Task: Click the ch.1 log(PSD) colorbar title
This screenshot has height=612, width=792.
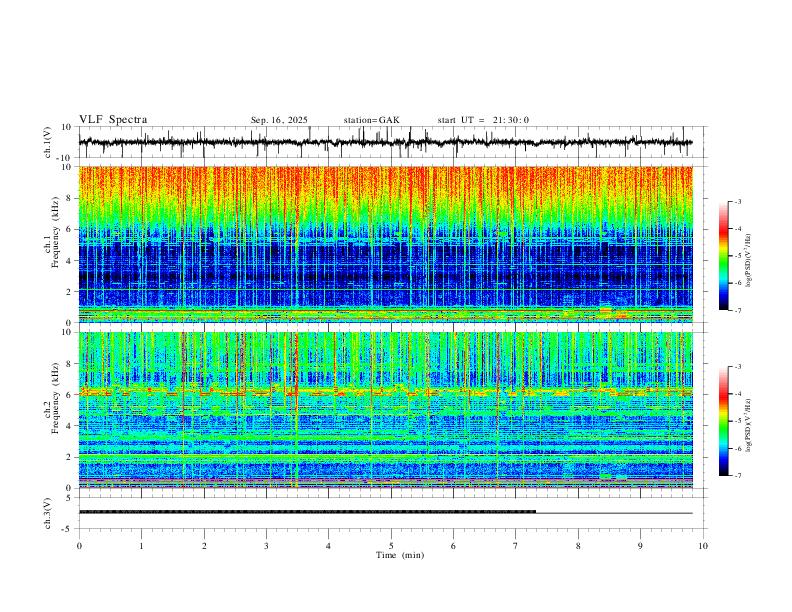Action: (x=749, y=261)
